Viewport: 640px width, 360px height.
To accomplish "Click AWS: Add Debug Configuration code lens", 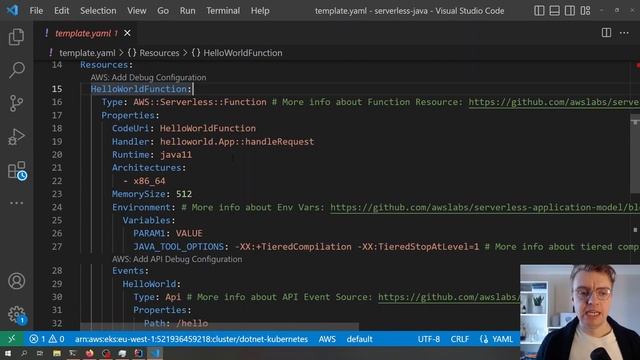I will point(148,77).
